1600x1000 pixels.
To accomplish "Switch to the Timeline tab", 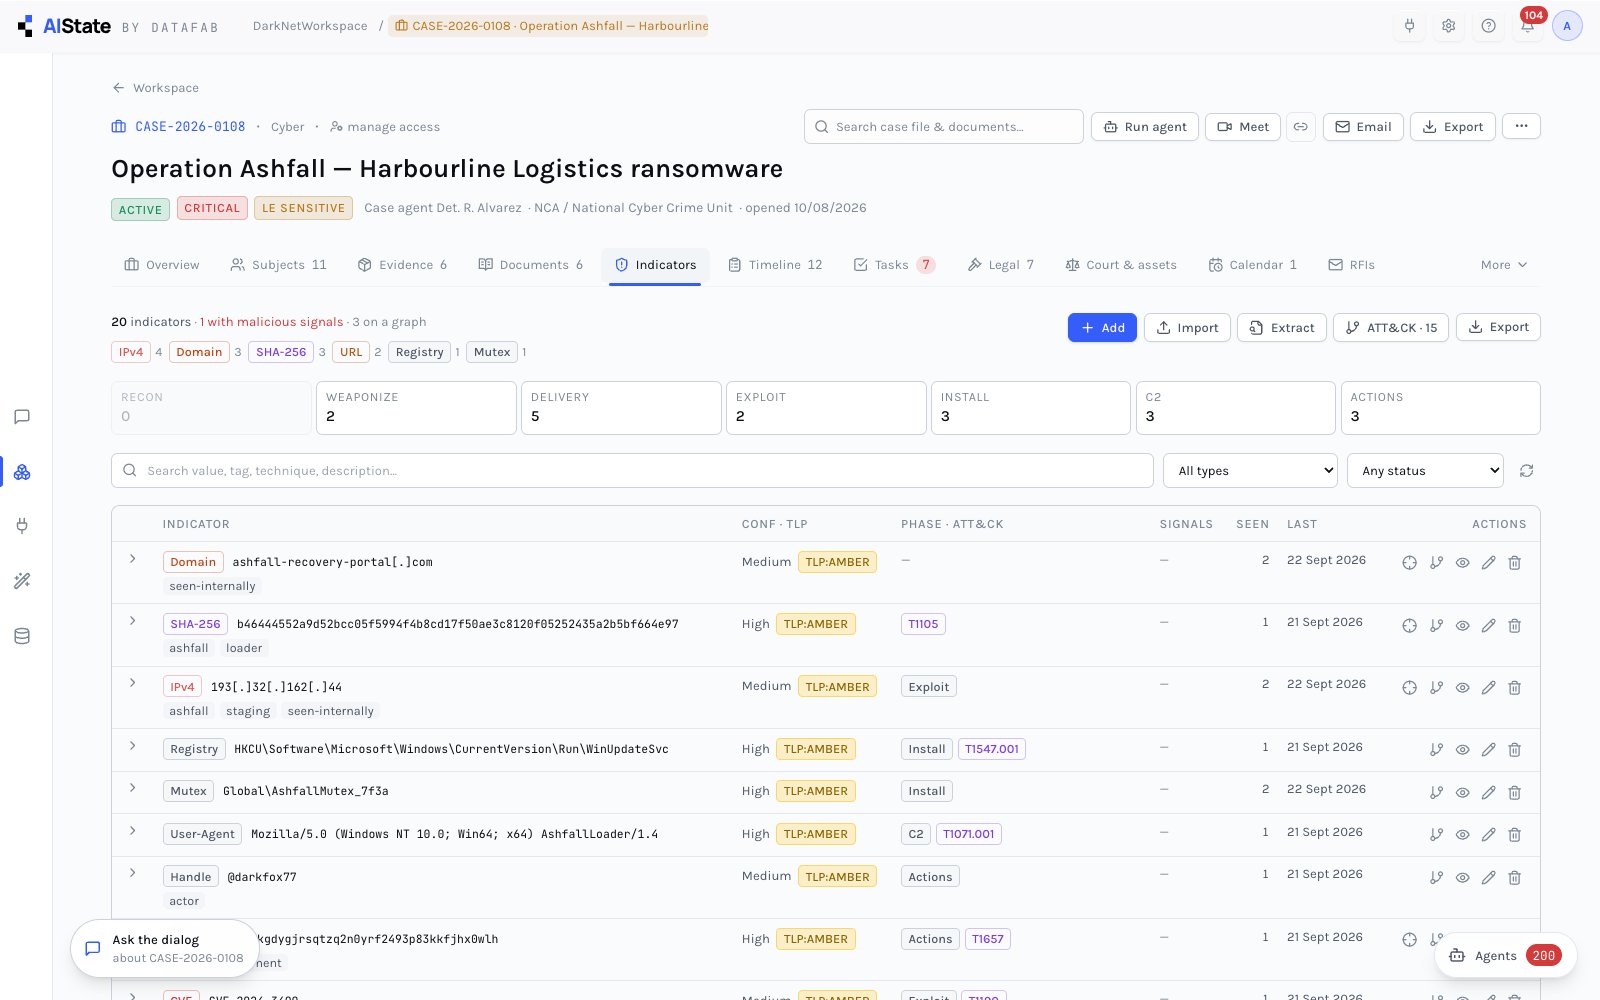I will 775,265.
